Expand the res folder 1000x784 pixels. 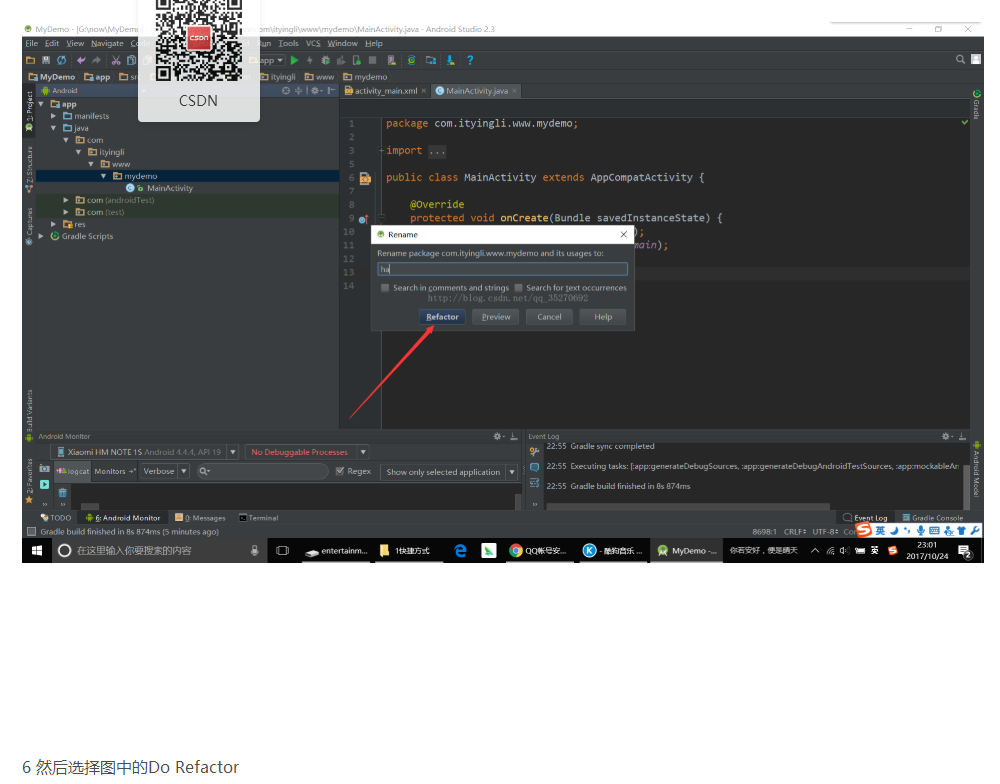[x=54, y=225]
